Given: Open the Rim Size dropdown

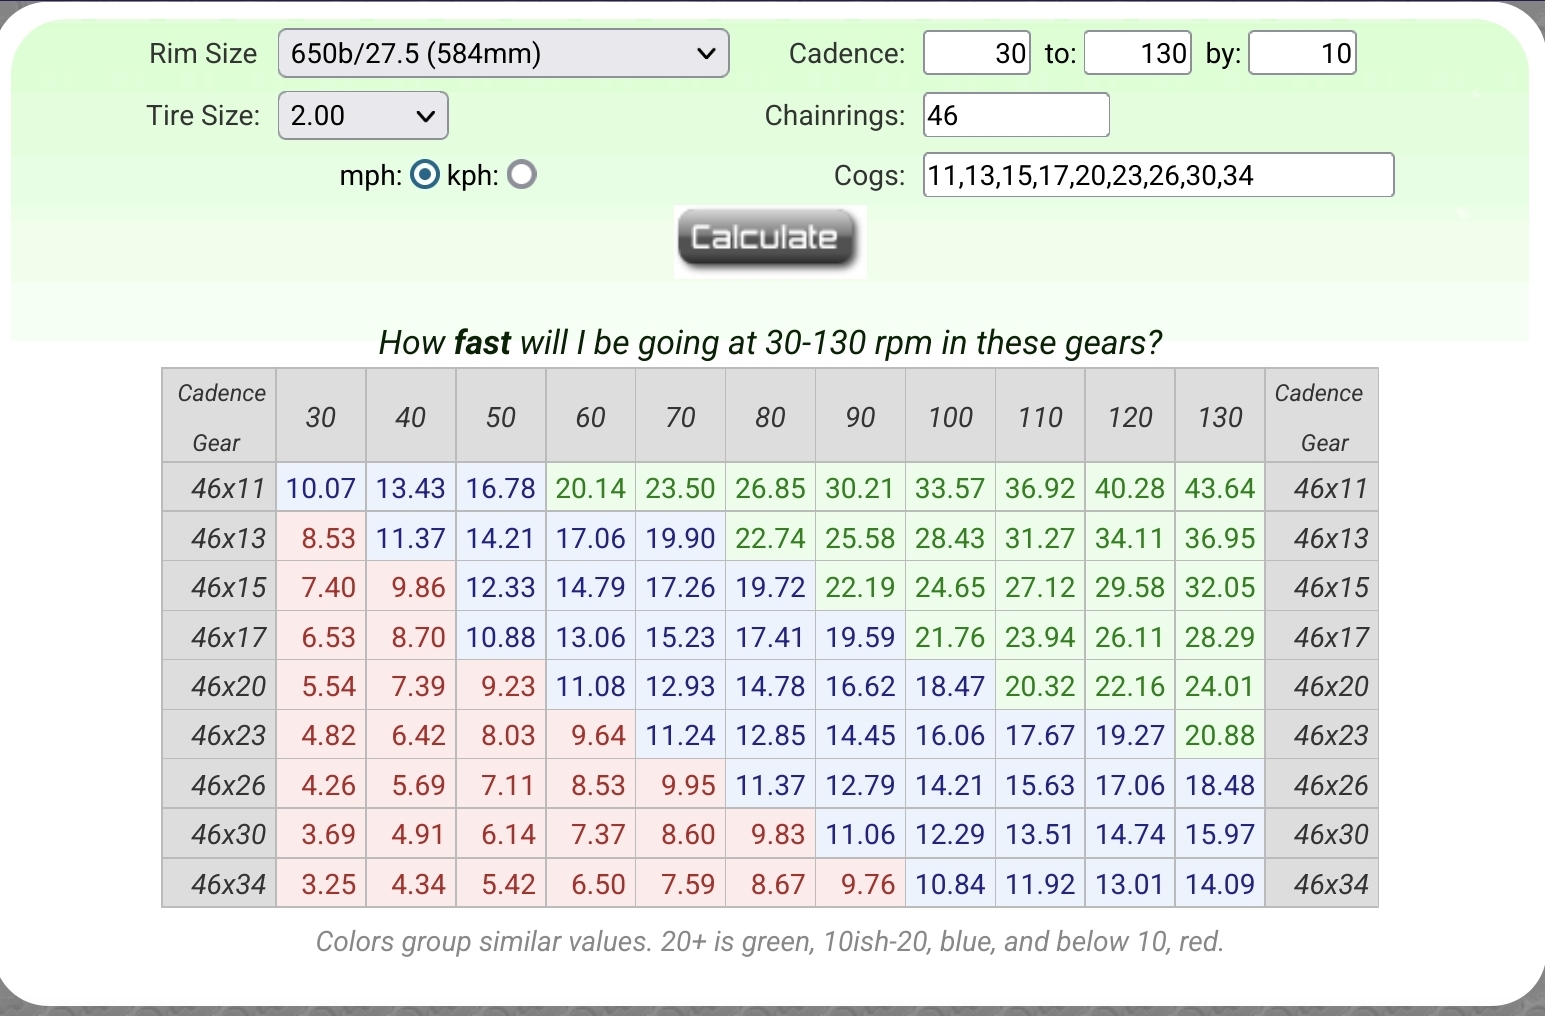Looking at the screenshot, I should (x=503, y=53).
